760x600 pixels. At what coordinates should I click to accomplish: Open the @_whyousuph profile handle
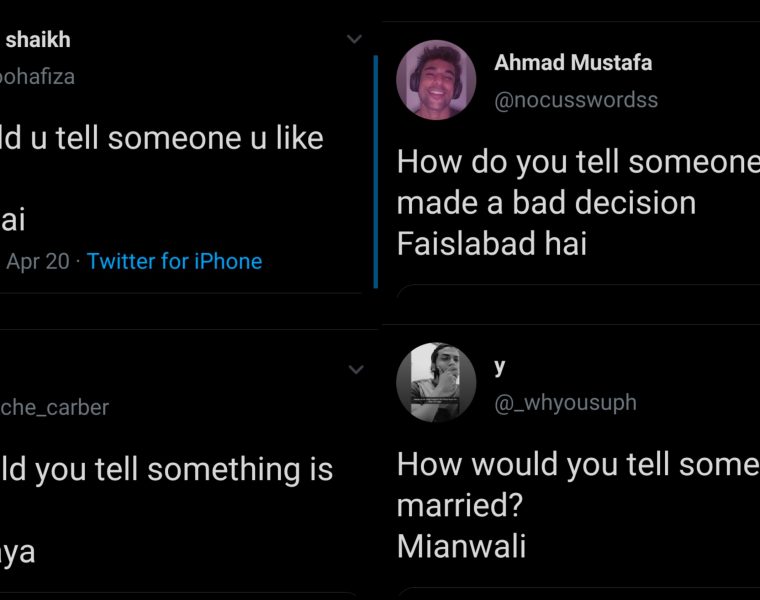coord(565,402)
